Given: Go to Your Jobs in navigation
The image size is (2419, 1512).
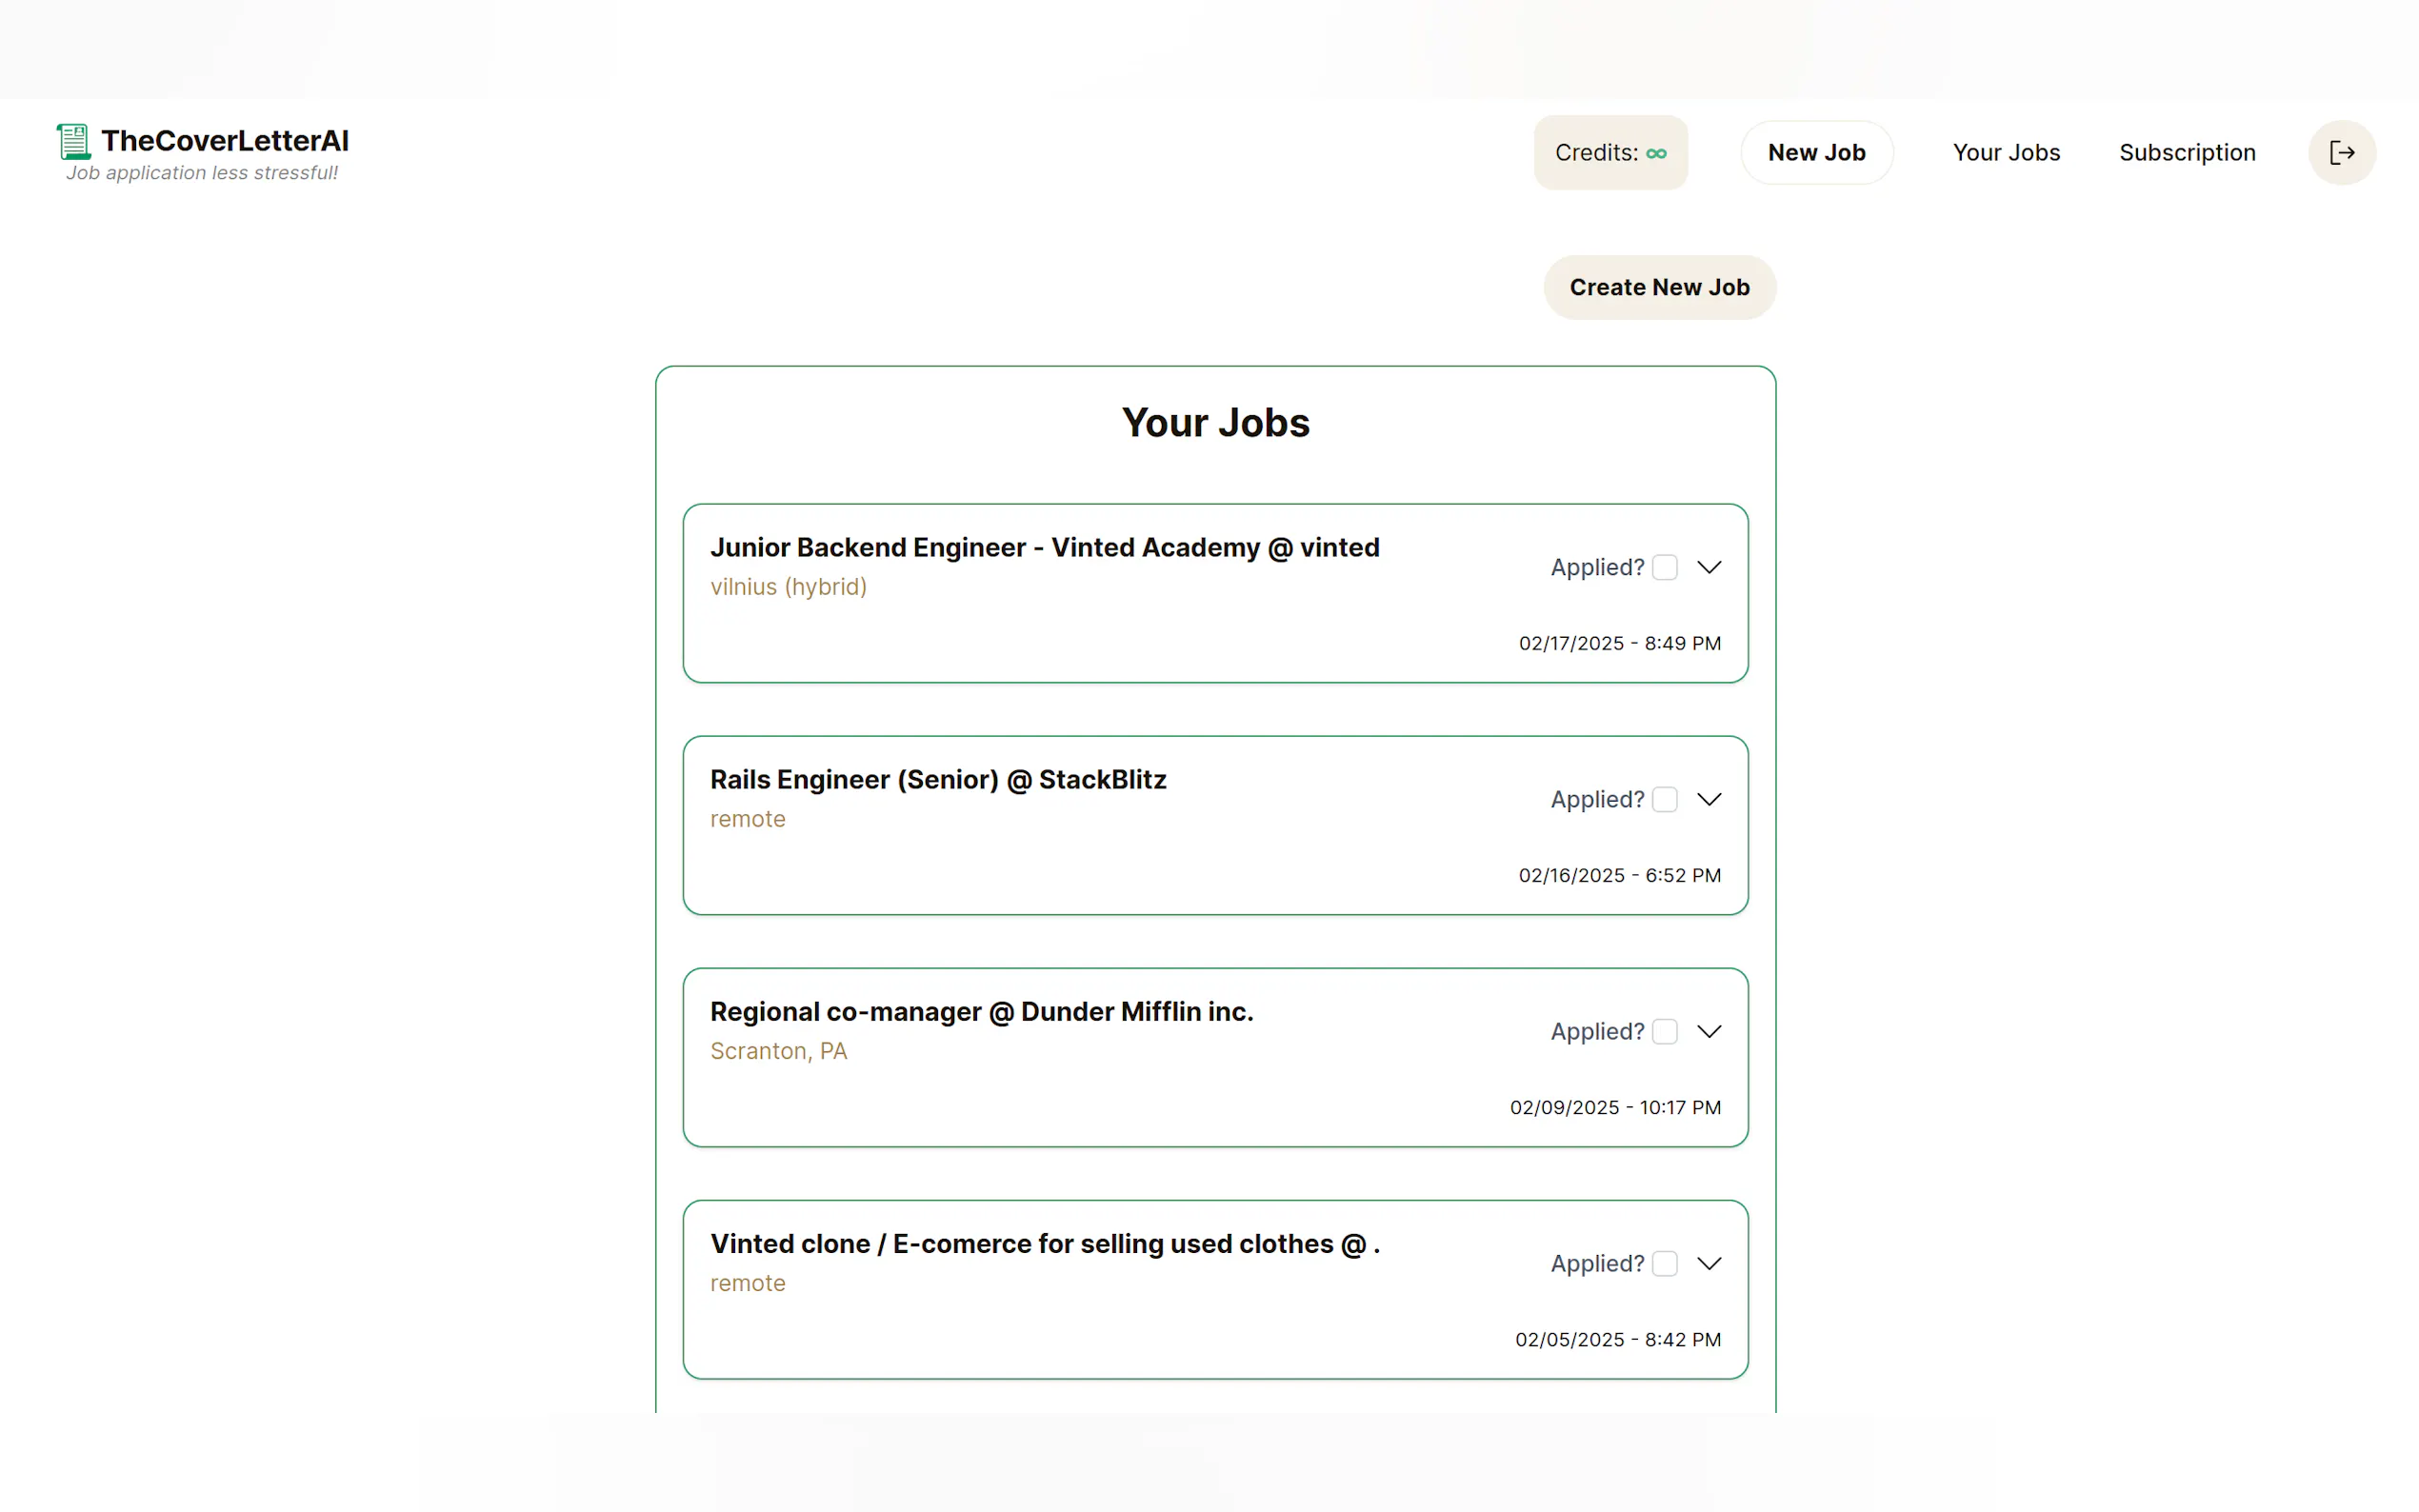Looking at the screenshot, I should click(x=2006, y=153).
